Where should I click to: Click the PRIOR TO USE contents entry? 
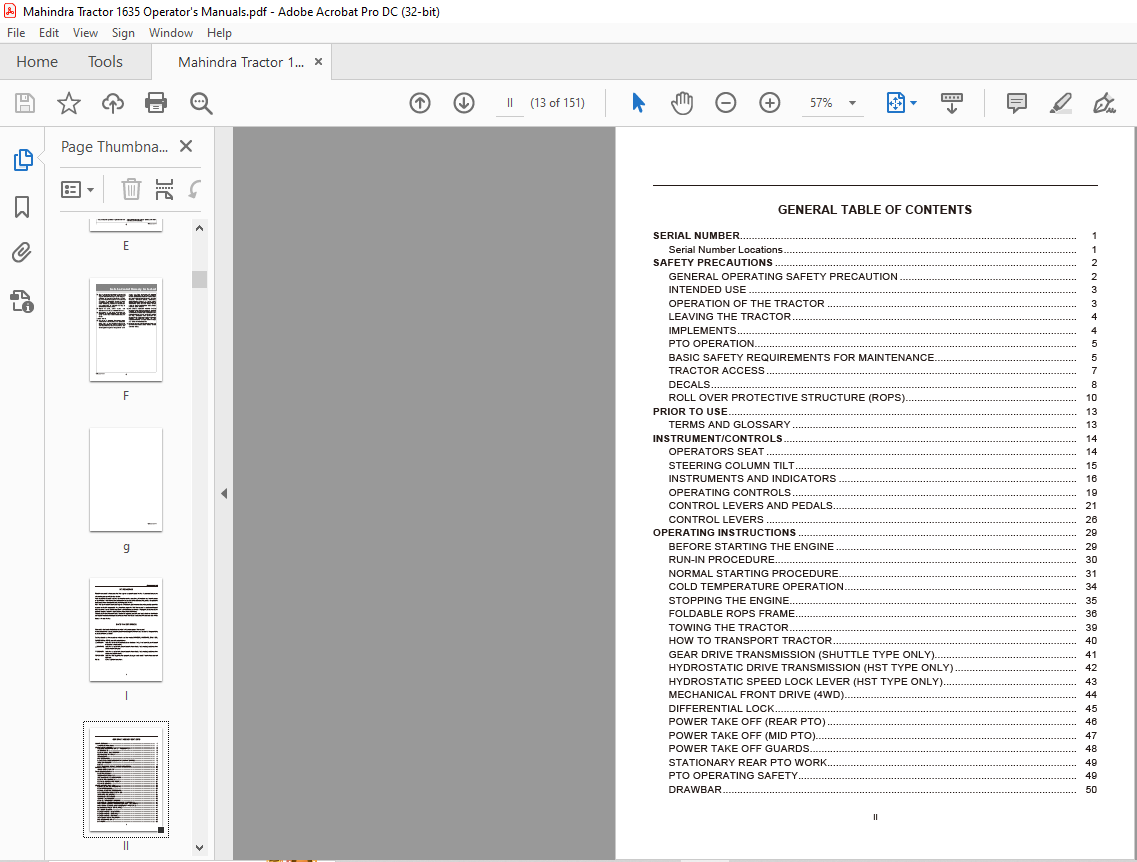(875, 411)
